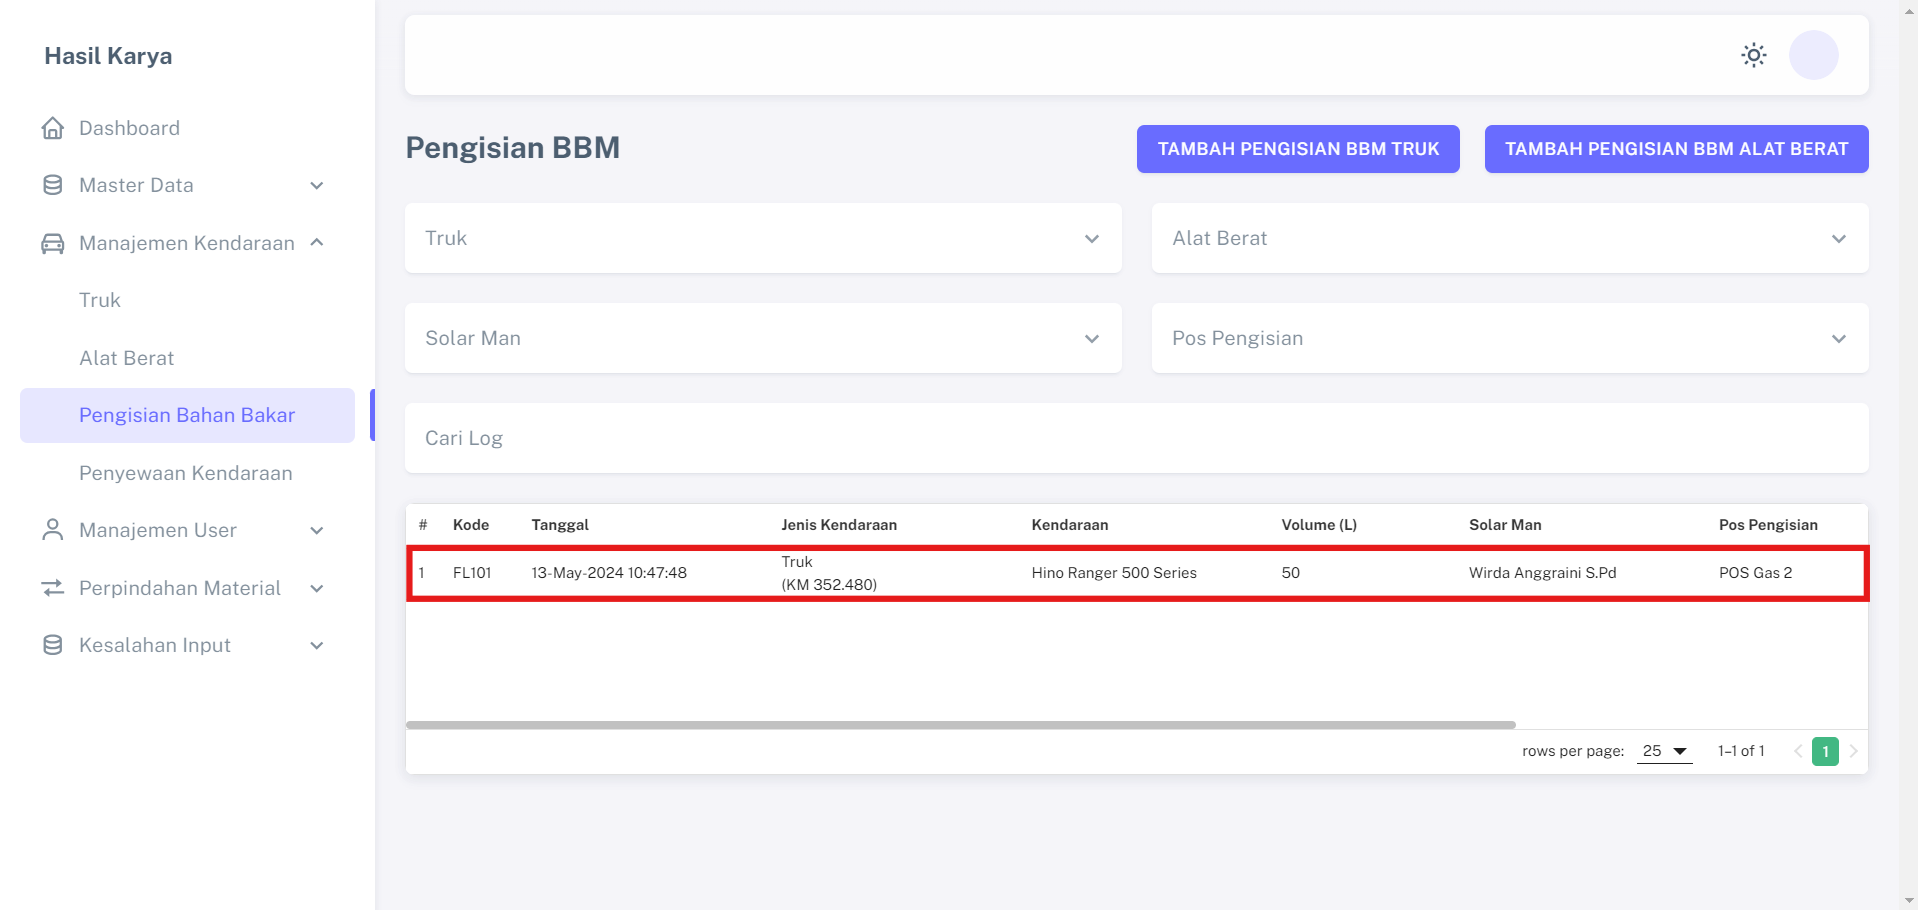Toggle light/dark theme with sun icon
The width and height of the screenshot is (1918, 910).
(1753, 55)
